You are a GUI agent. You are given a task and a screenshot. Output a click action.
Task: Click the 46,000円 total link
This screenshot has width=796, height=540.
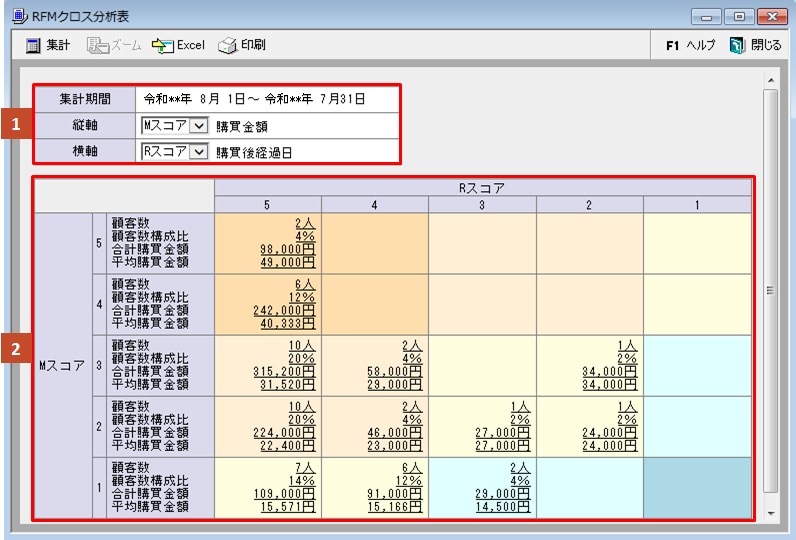[x=395, y=432]
